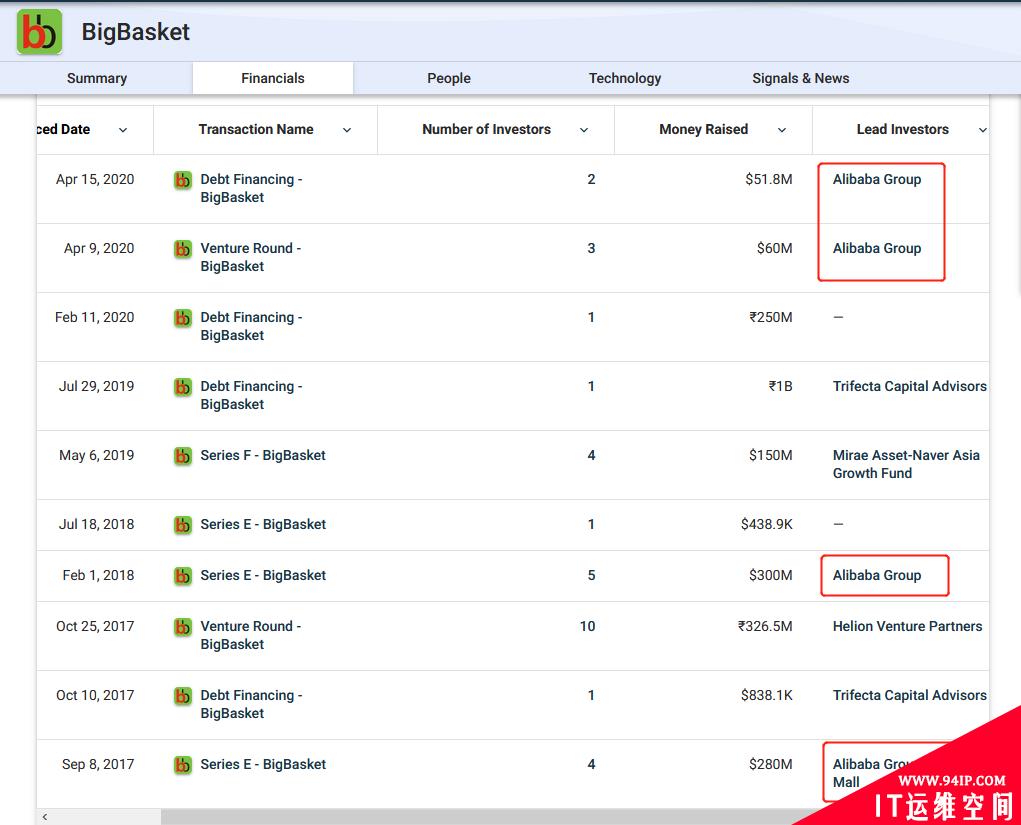Open Helion Venture Partners investor link
The image size is (1021, 825).
907,626
